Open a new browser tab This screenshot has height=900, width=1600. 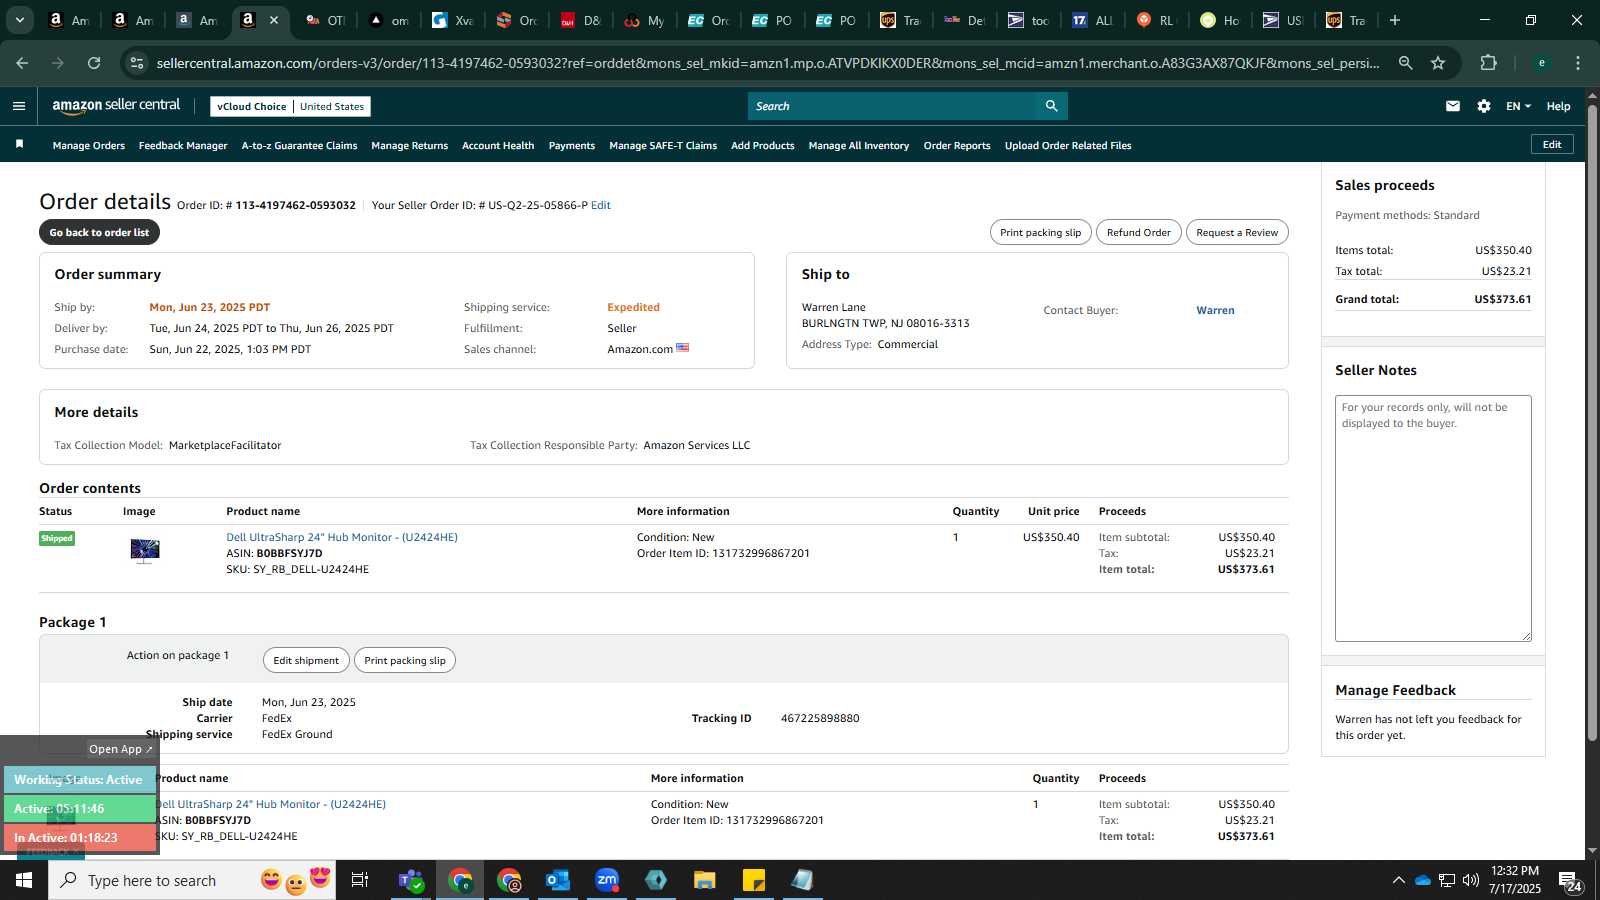click(1395, 20)
